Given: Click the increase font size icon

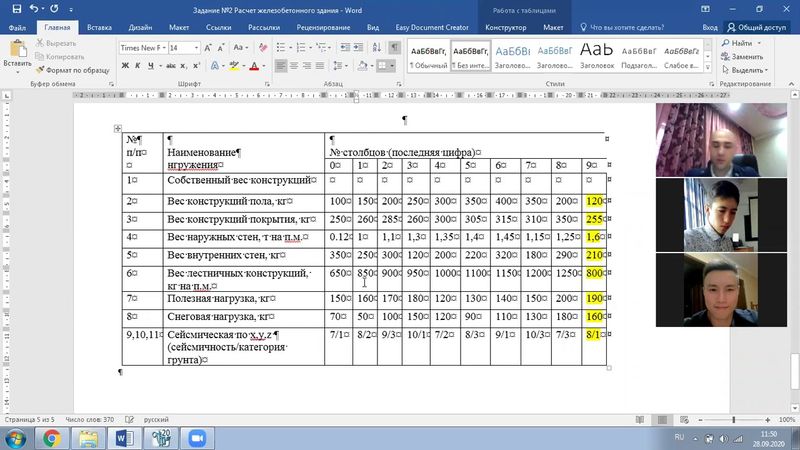Looking at the screenshot, I should click(x=209, y=47).
